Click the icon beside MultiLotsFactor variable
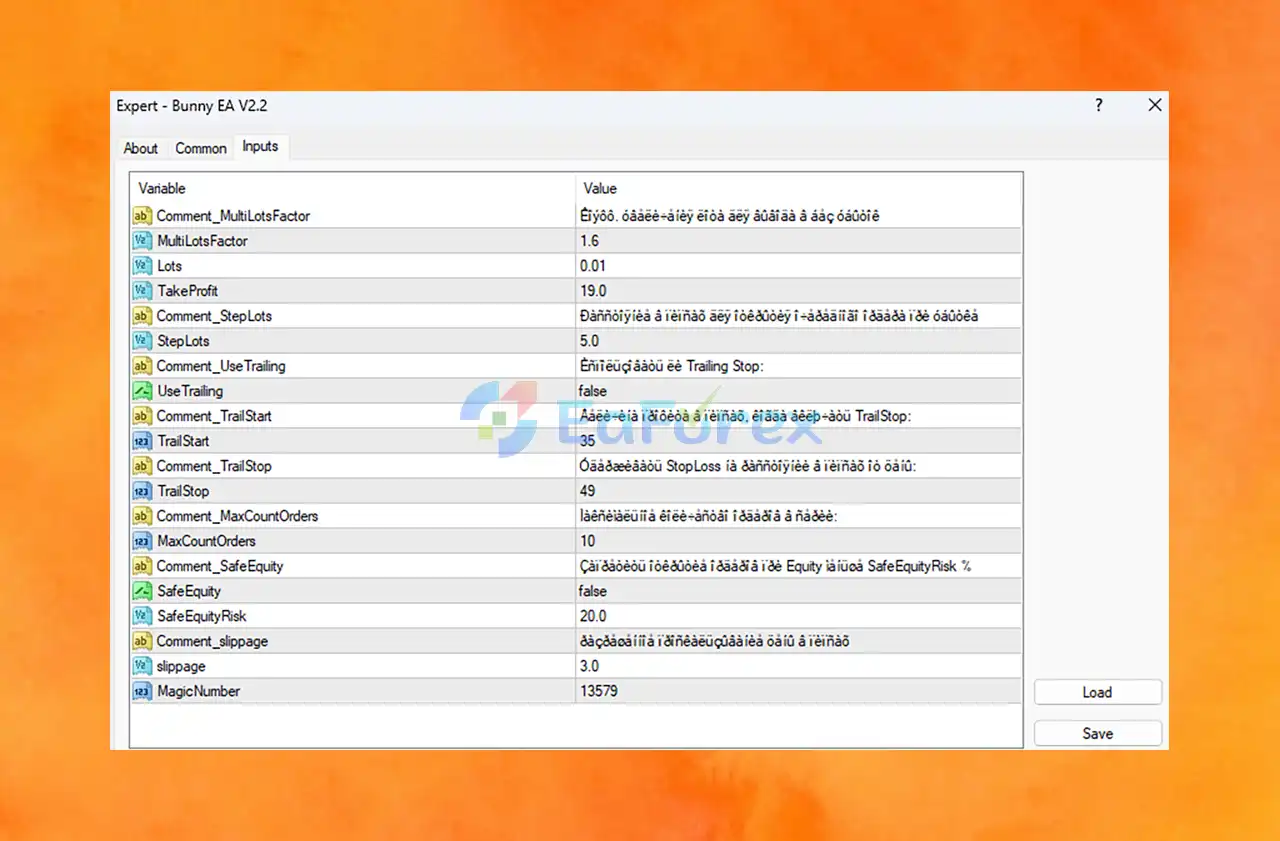Screen dimensions: 1280x841 (141, 241)
